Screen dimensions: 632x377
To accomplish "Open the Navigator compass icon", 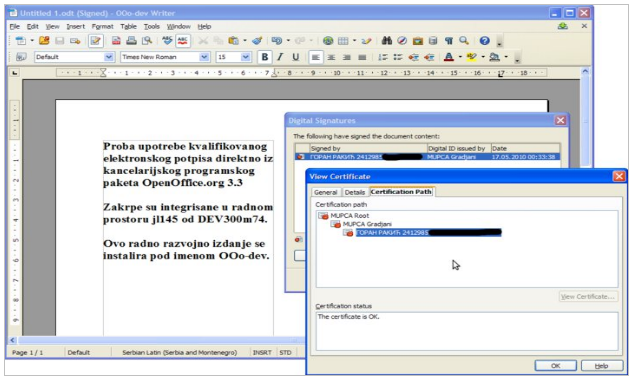I will pyautogui.click(x=402, y=41).
